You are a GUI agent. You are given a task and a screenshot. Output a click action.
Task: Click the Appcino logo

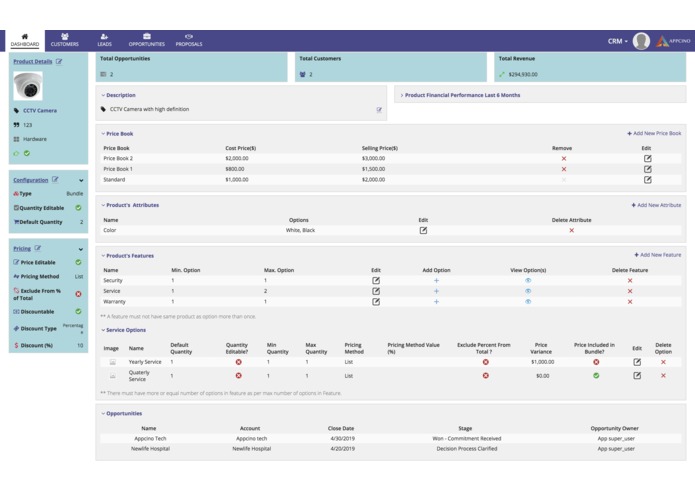click(x=673, y=41)
